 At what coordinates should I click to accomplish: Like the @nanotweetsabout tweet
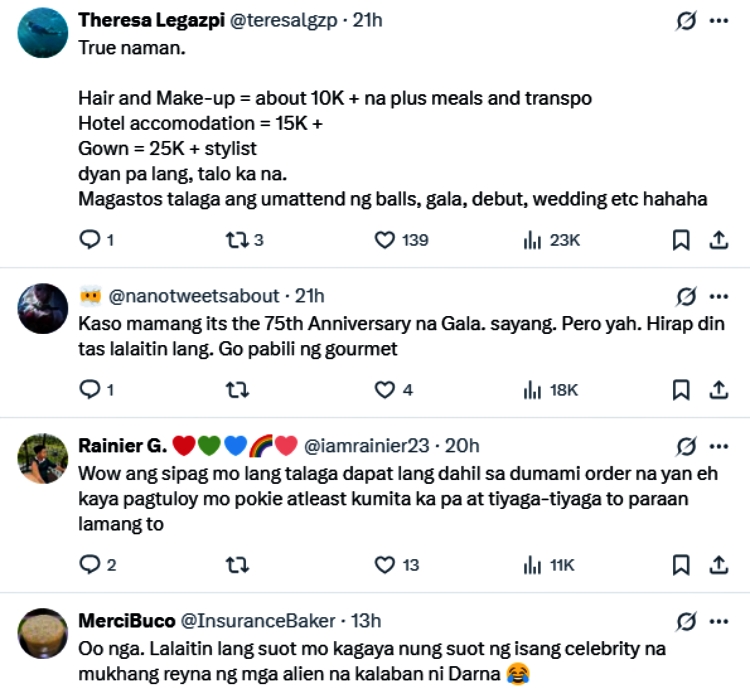coord(385,390)
